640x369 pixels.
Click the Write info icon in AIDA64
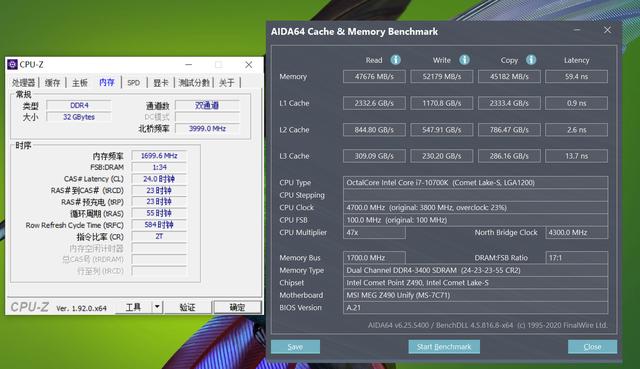tap(464, 60)
